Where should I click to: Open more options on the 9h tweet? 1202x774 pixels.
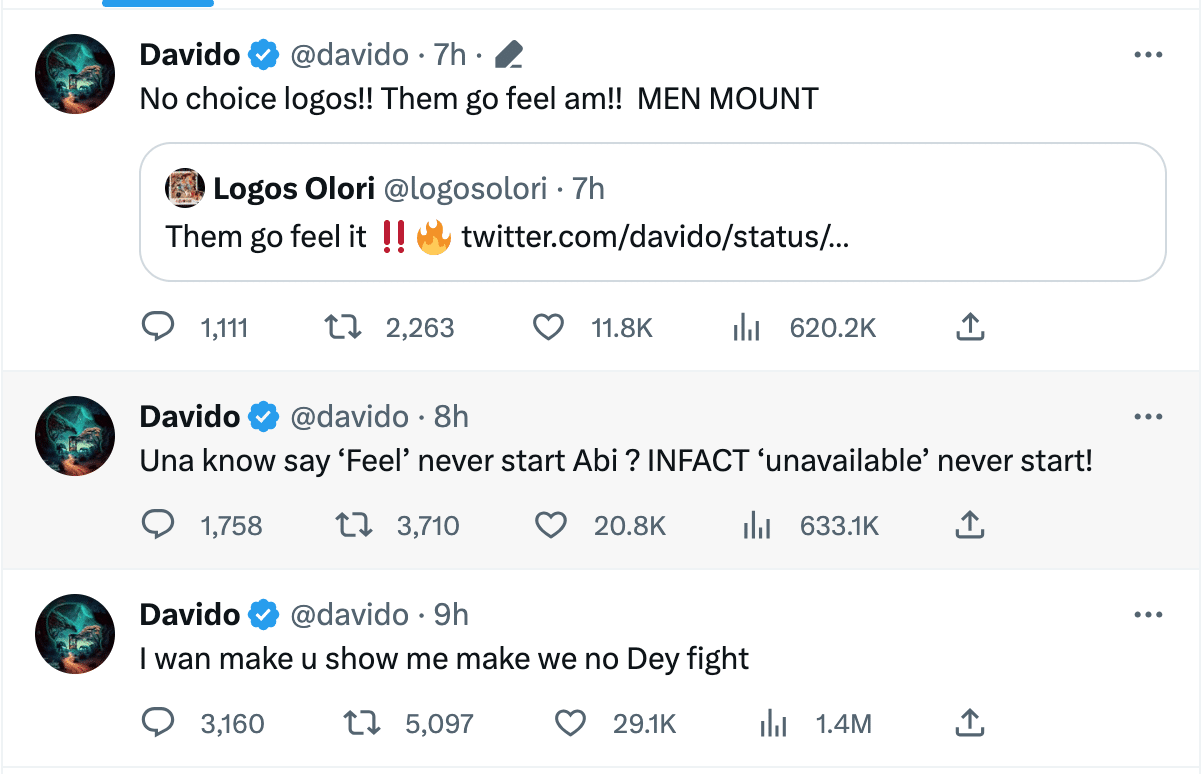click(x=1148, y=614)
